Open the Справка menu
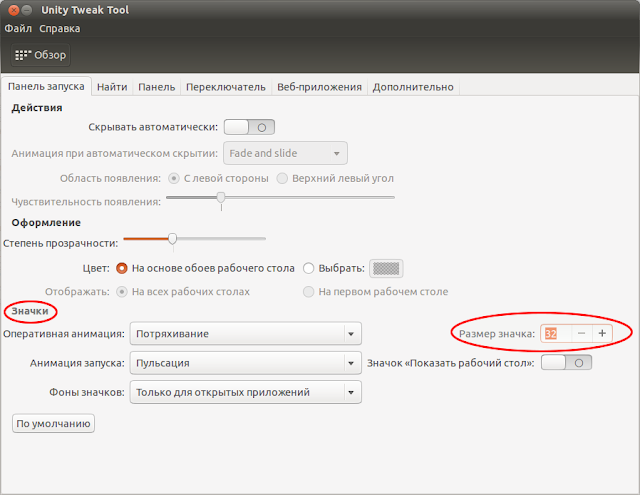640x495 pixels. [x=60, y=29]
